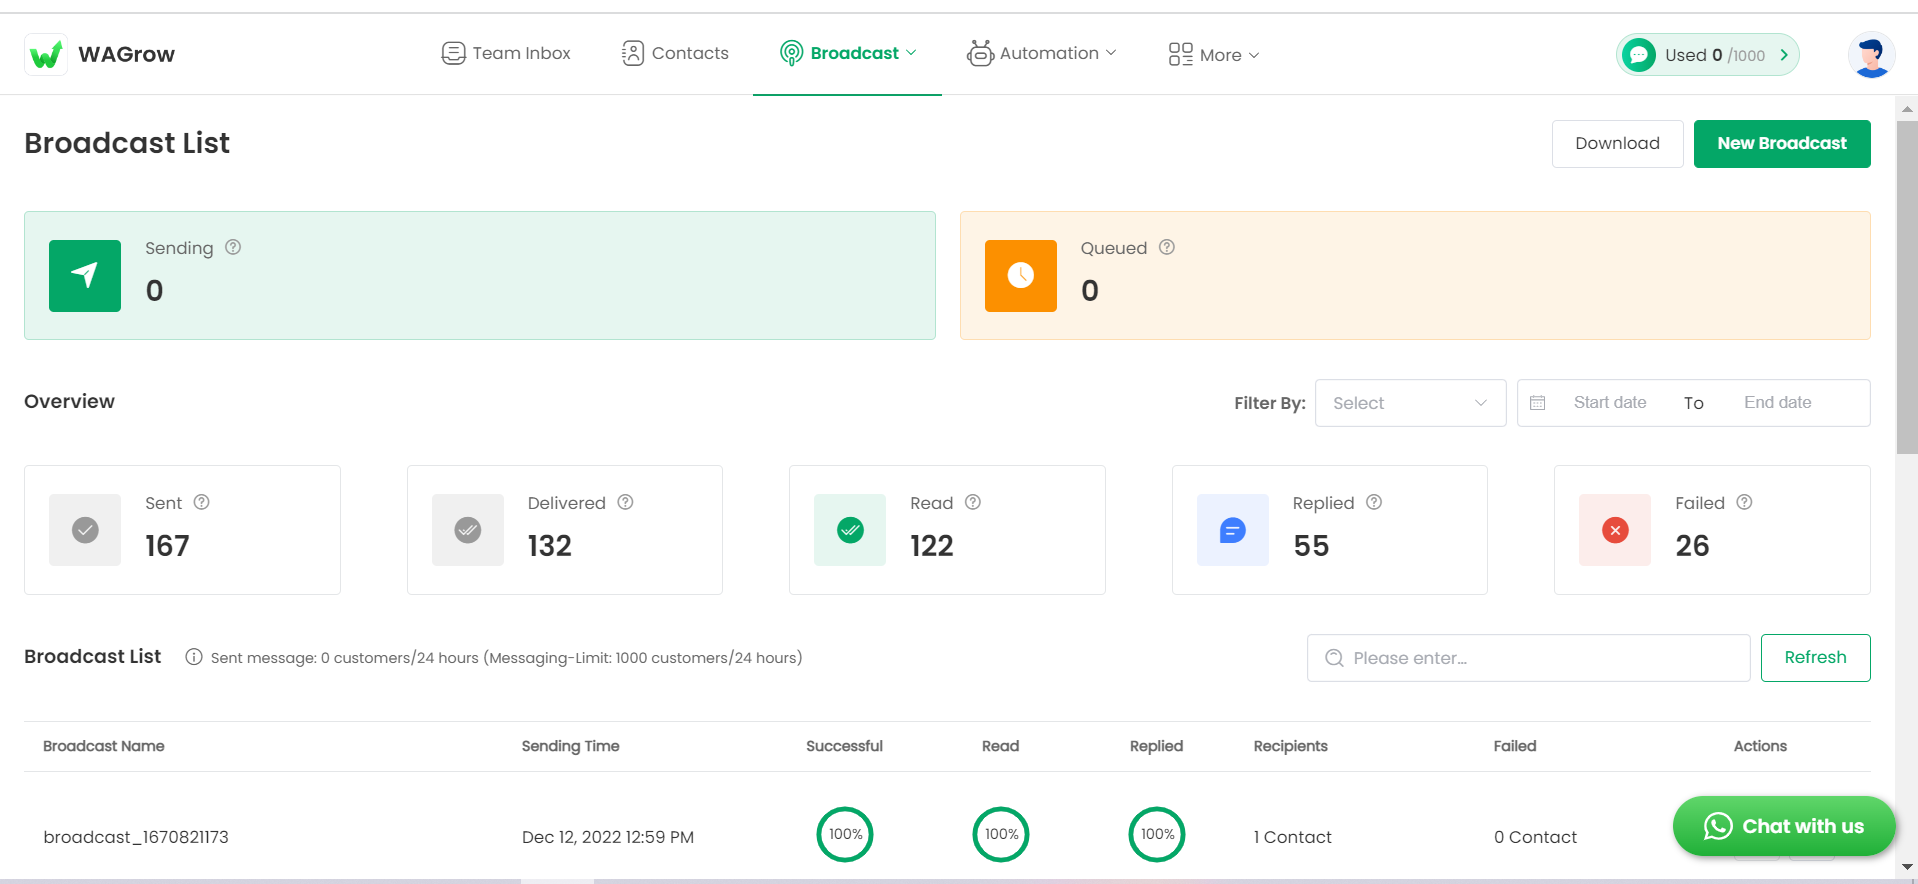Expand the Automation menu
The width and height of the screenshot is (1918, 884).
[1041, 53]
